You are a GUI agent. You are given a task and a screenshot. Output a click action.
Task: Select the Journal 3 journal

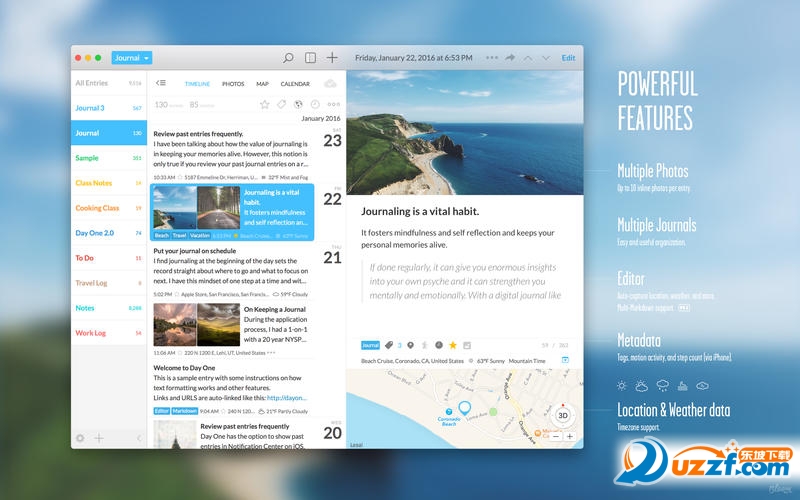click(x=109, y=108)
